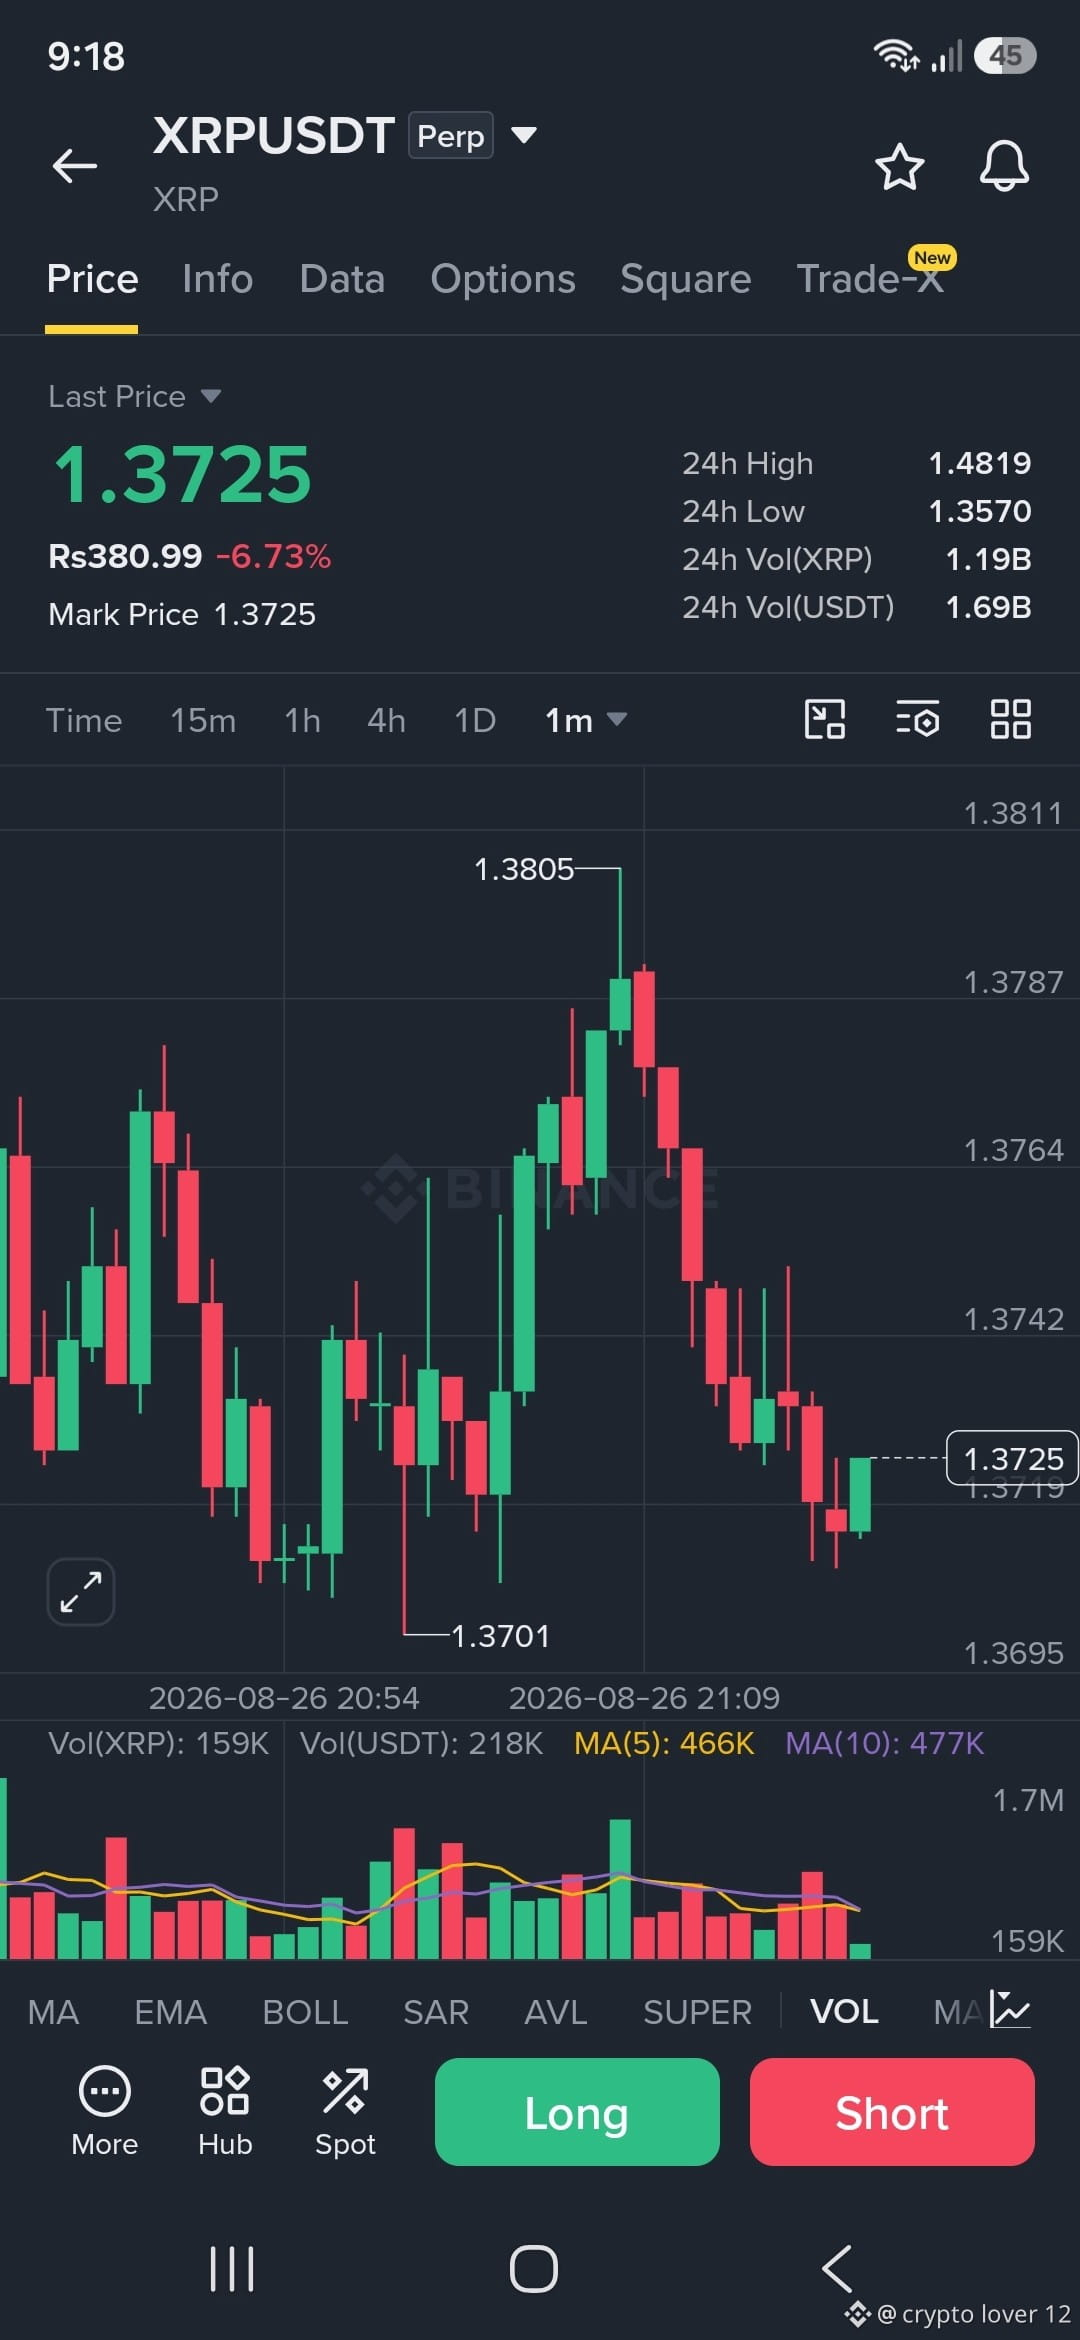Tap the 24h Vol(XRP) 1.19B value
The width and height of the screenshot is (1080, 2340).
coord(989,559)
